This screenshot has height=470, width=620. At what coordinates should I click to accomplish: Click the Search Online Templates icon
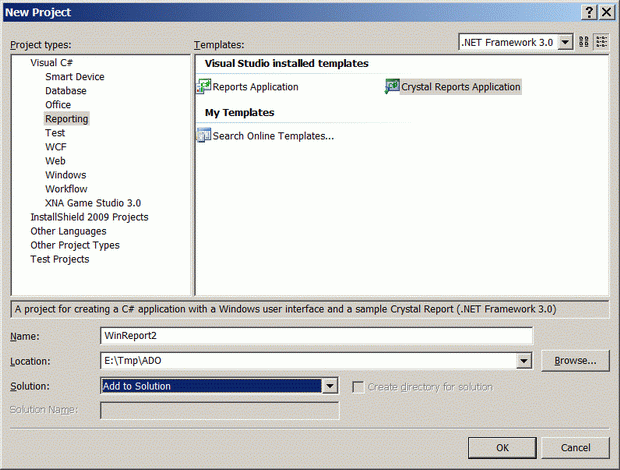(204, 136)
